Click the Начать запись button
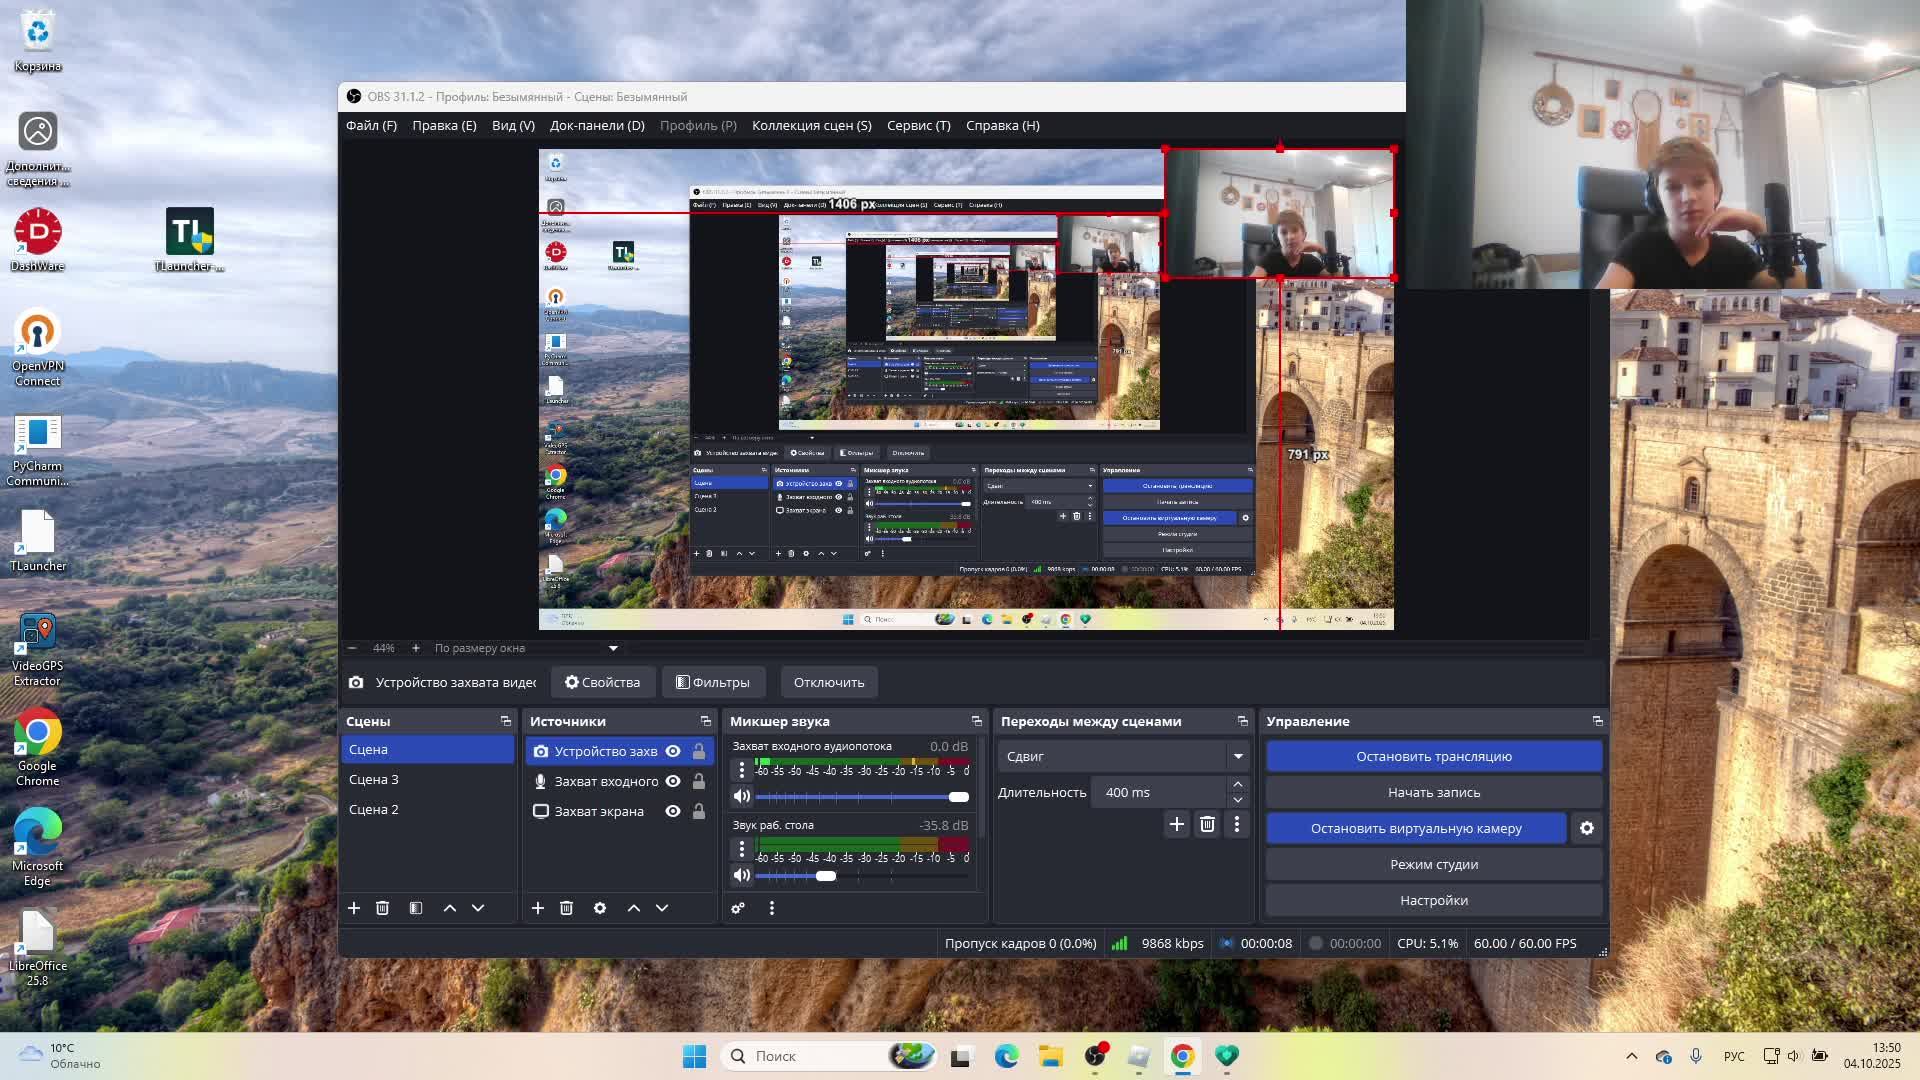This screenshot has width=1920, height=1080. tap(1433, 792)
